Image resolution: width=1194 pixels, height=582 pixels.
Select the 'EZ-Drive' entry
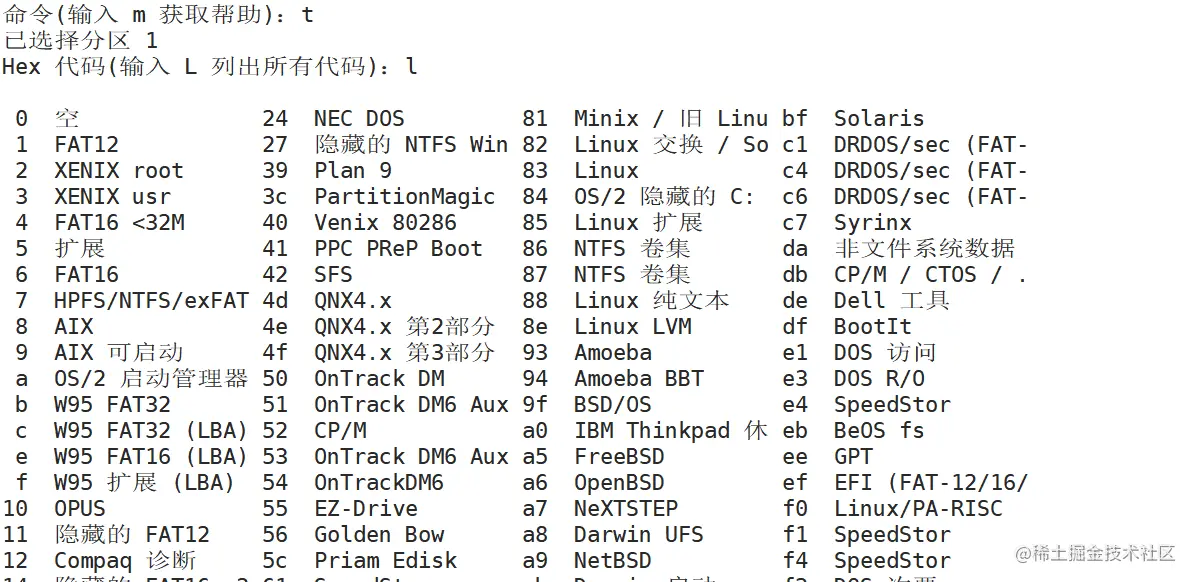pyautogui.click(x=366, y=508)
